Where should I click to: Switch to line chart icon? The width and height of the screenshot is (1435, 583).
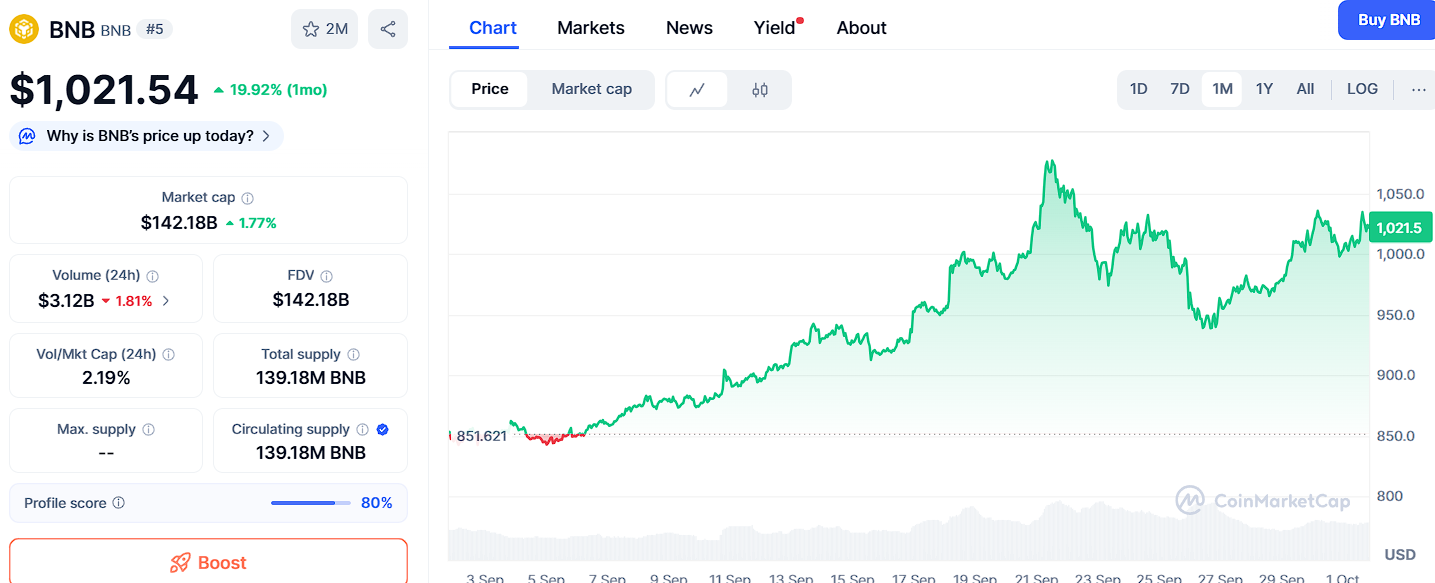698,90
